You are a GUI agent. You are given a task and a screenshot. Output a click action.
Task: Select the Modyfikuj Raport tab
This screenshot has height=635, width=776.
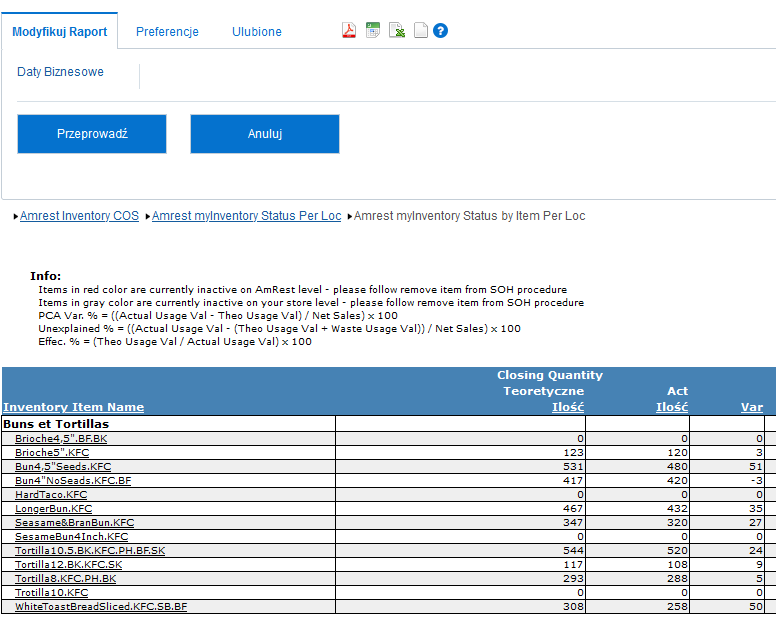coord(60,32)
